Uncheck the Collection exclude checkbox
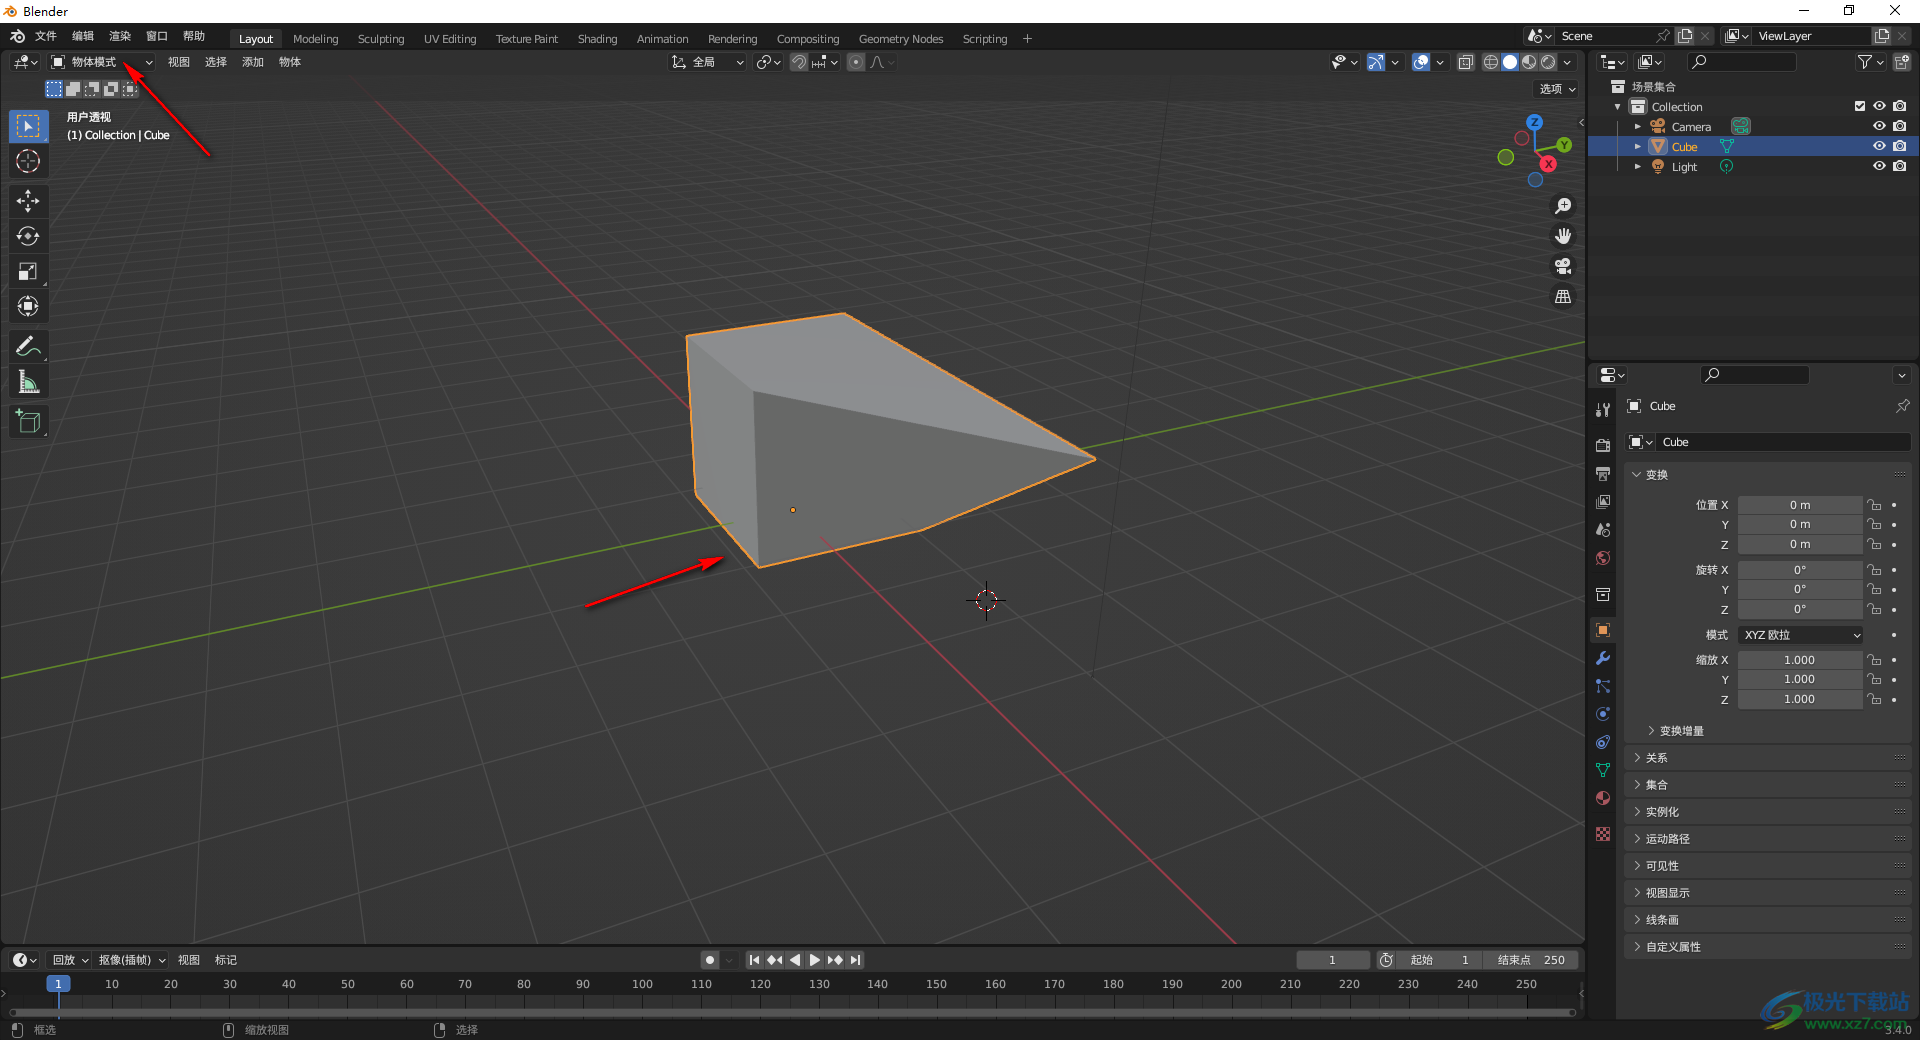The image size is (1920, 1040). 1859,106
